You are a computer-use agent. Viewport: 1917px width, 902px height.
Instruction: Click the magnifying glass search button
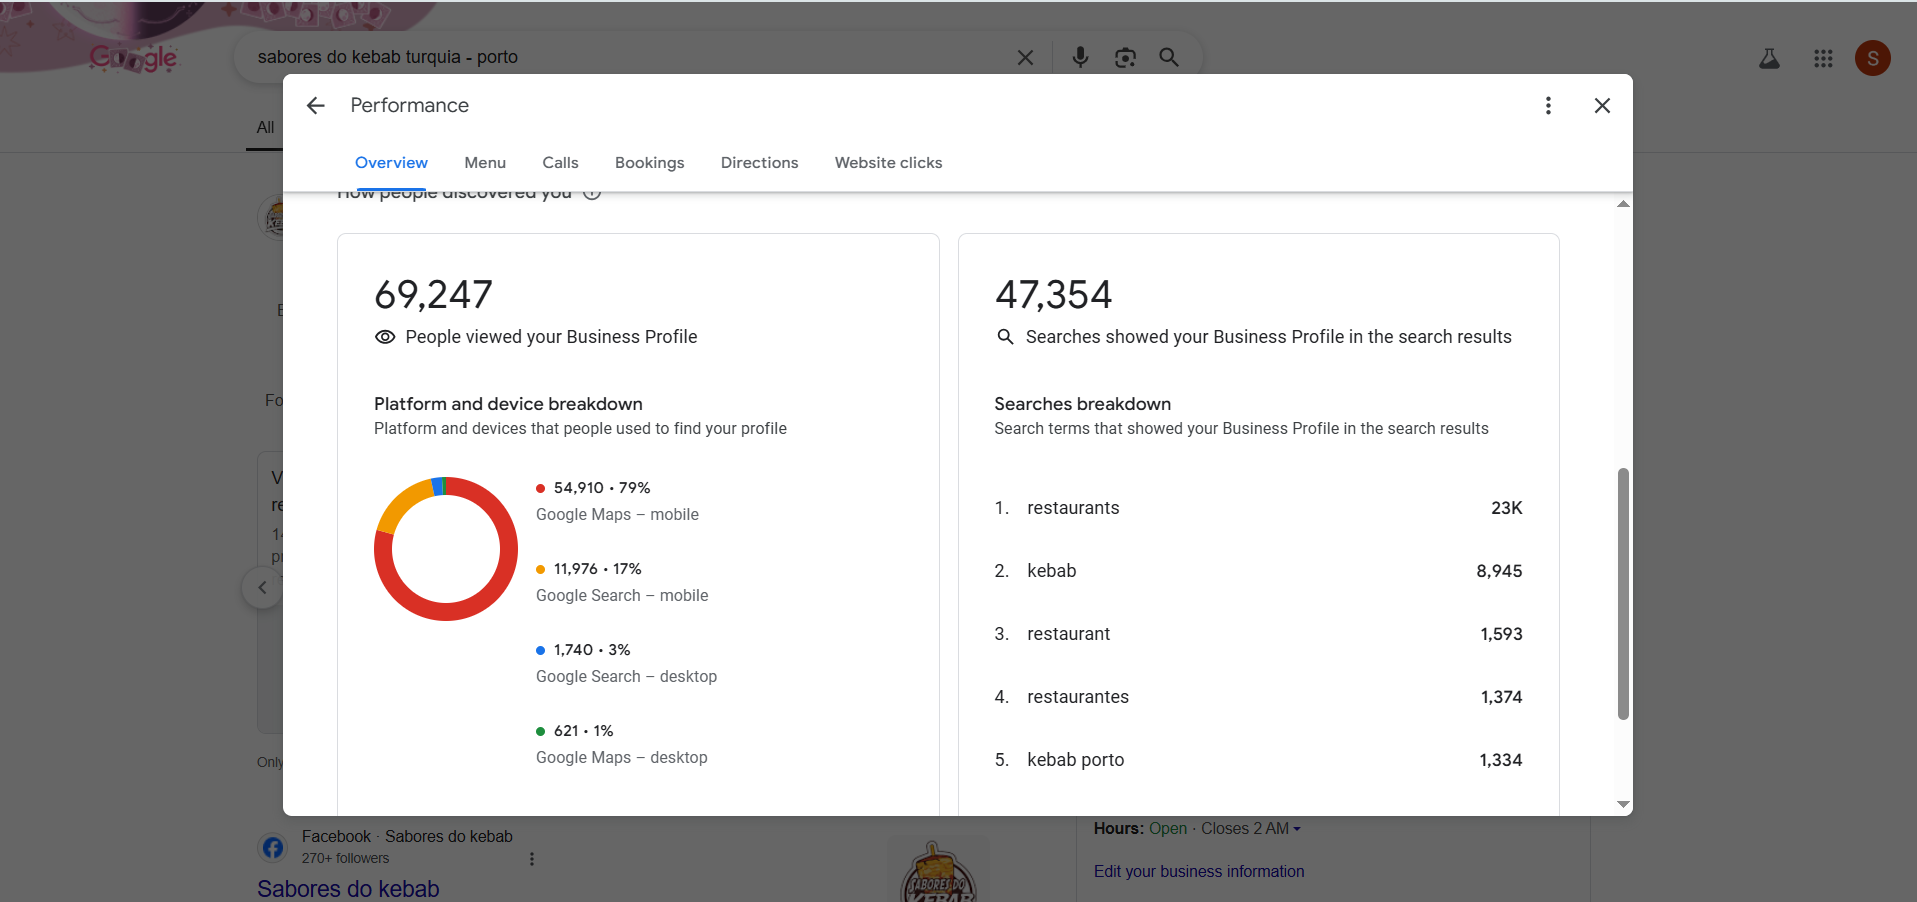[x=1169, y=58]
